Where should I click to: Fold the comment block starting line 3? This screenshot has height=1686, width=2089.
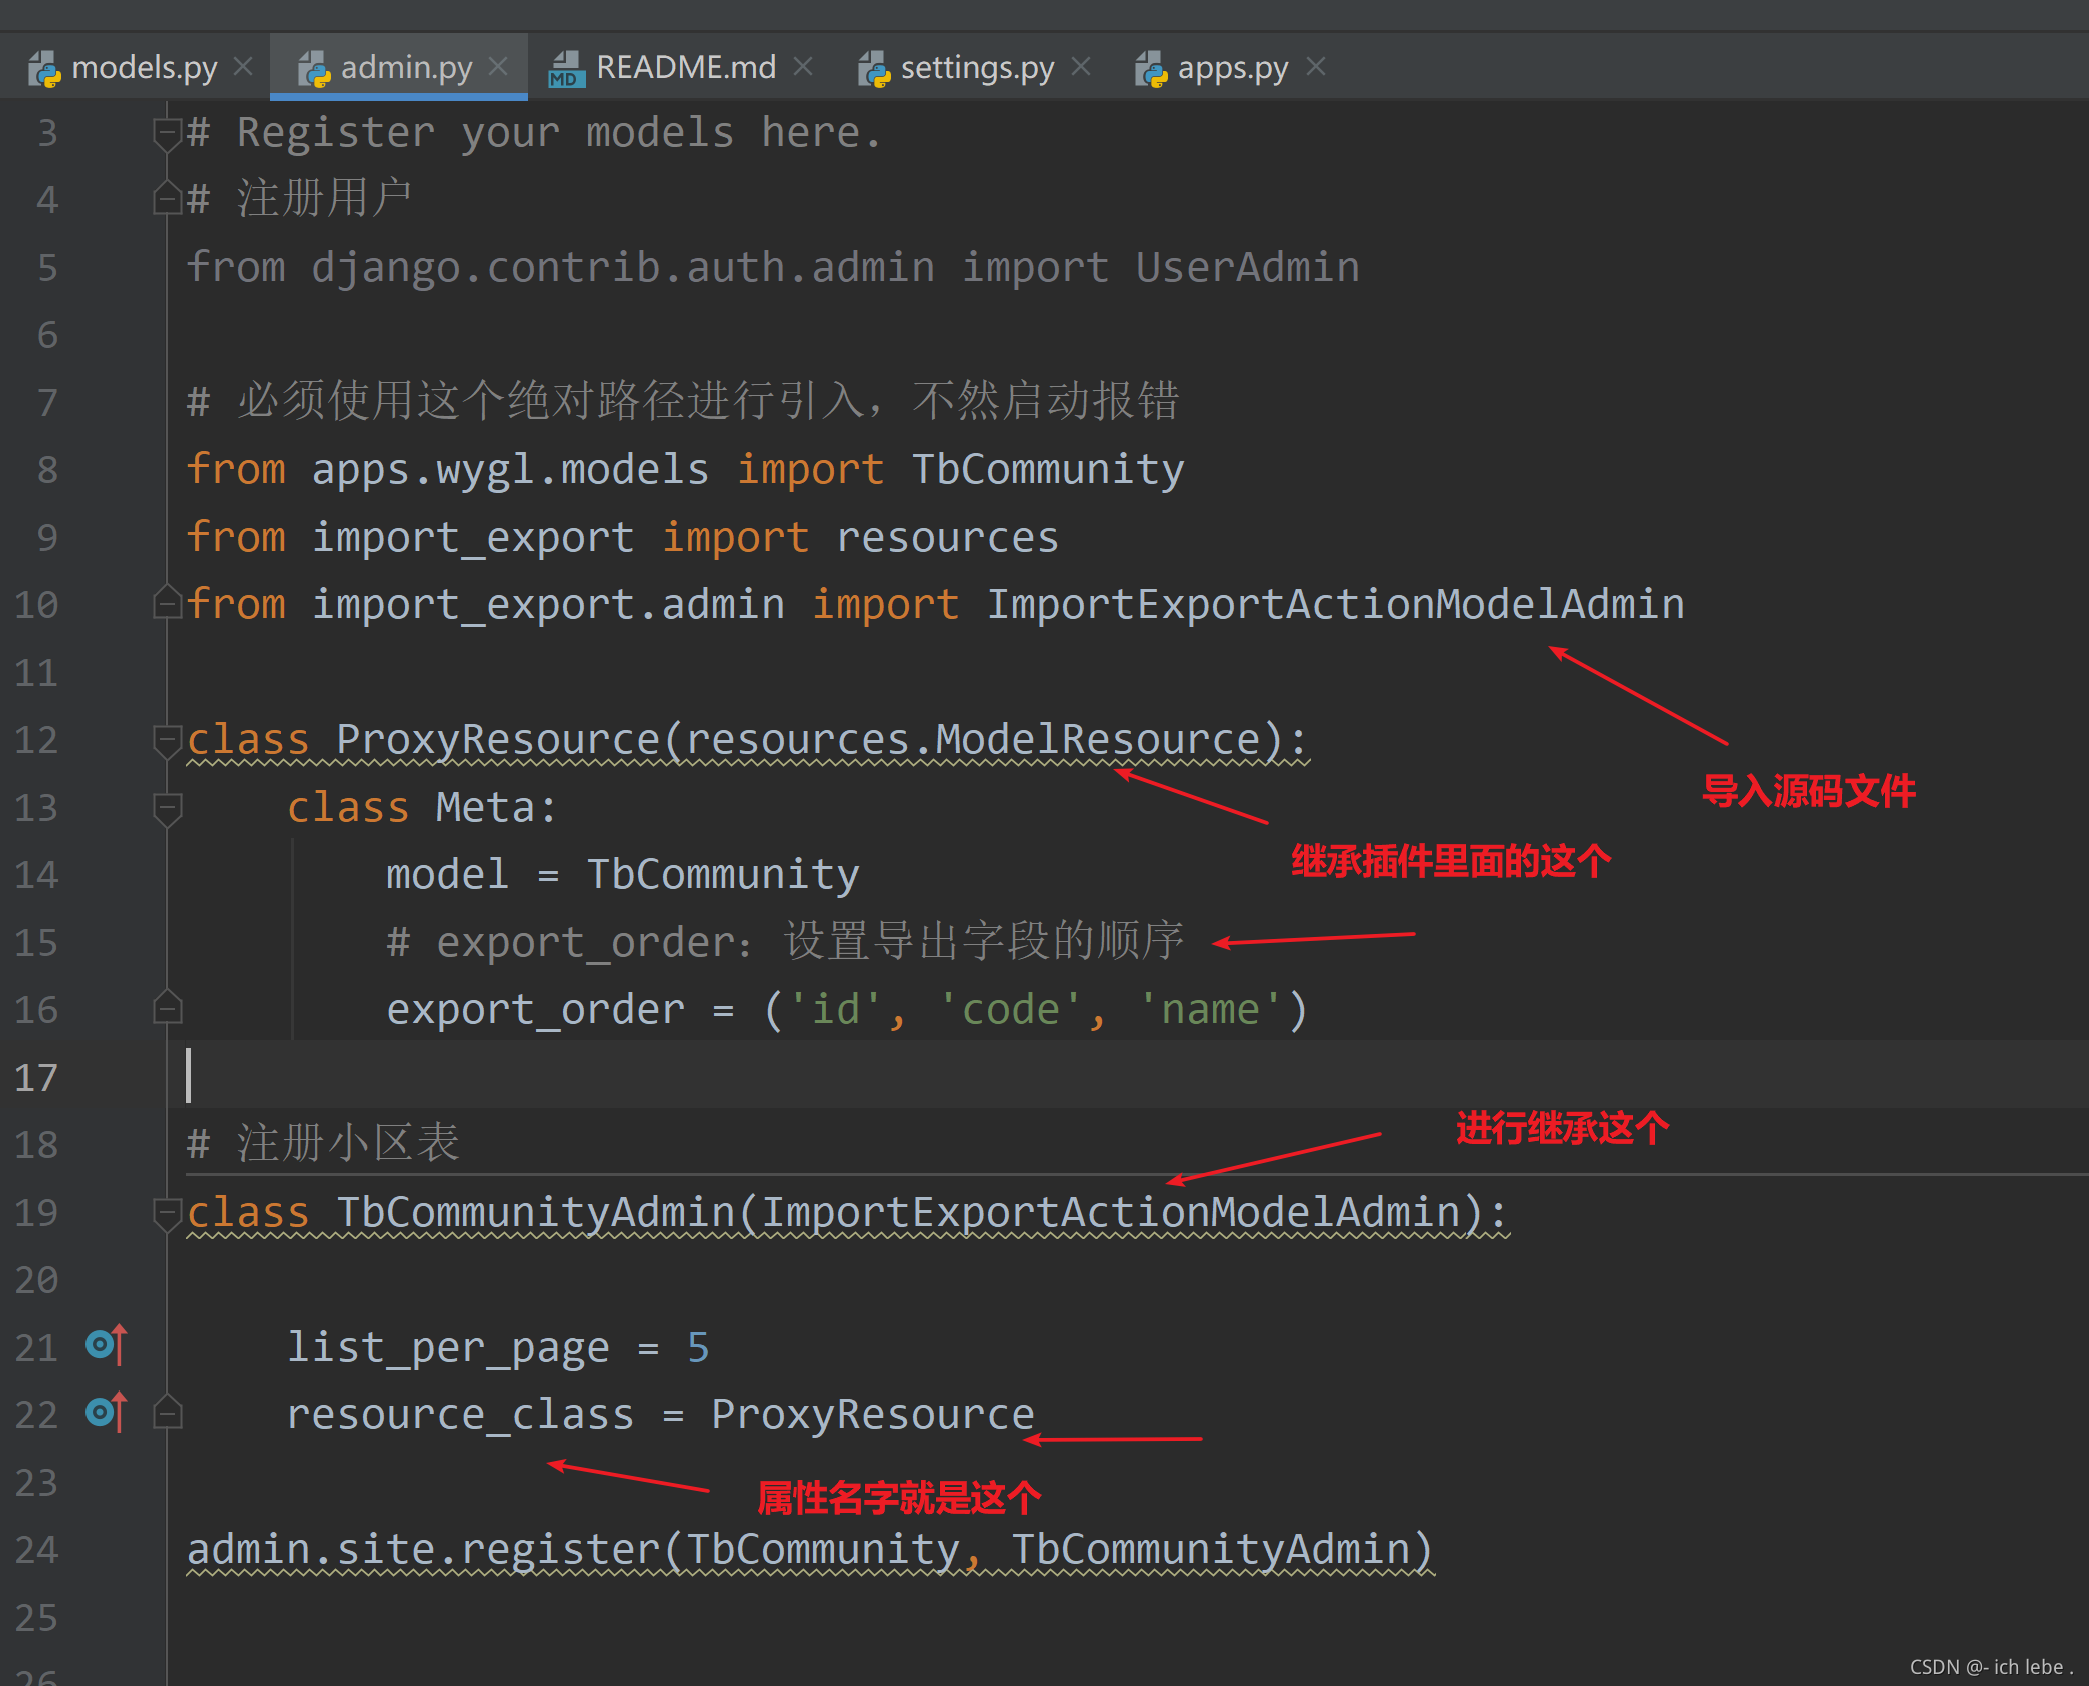pos(167,132)
